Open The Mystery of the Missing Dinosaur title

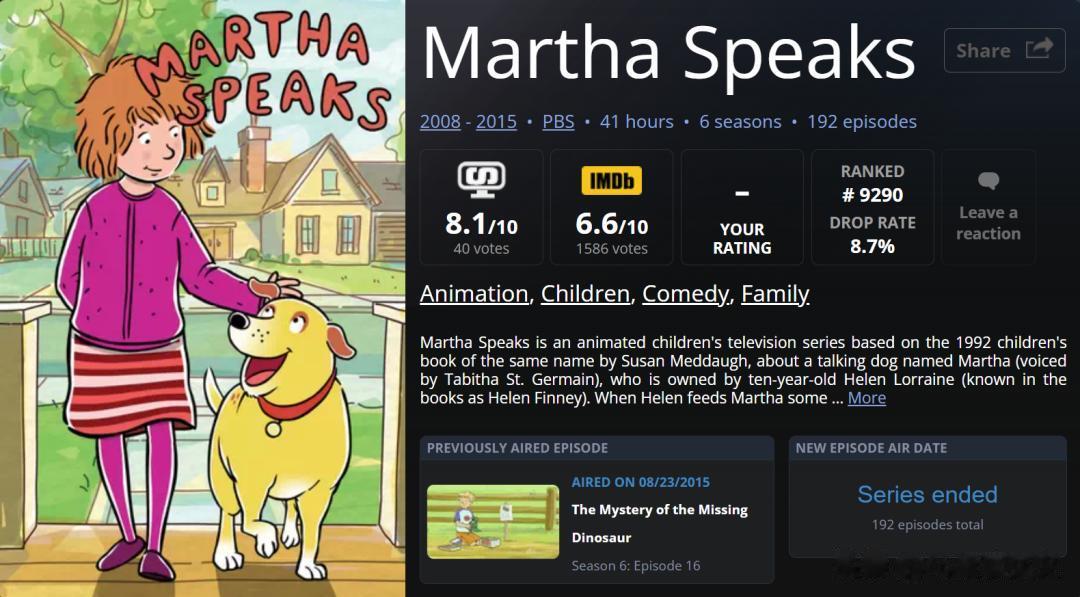coord(659,523)
